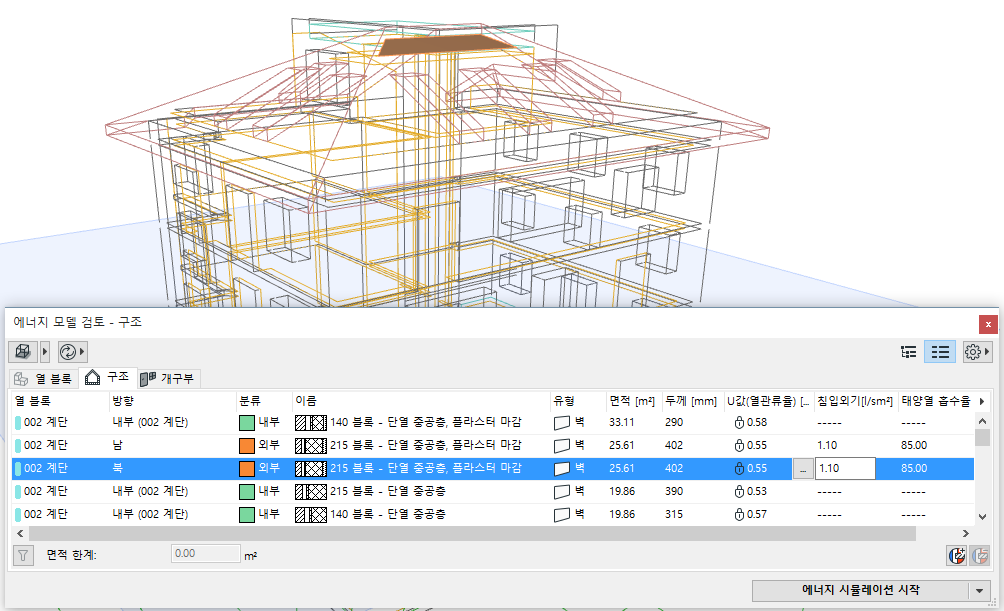Toggle the U value lock in the selected 북 row
The height and width of the screenshot is (611, 1004).
(x=739, y=468)
